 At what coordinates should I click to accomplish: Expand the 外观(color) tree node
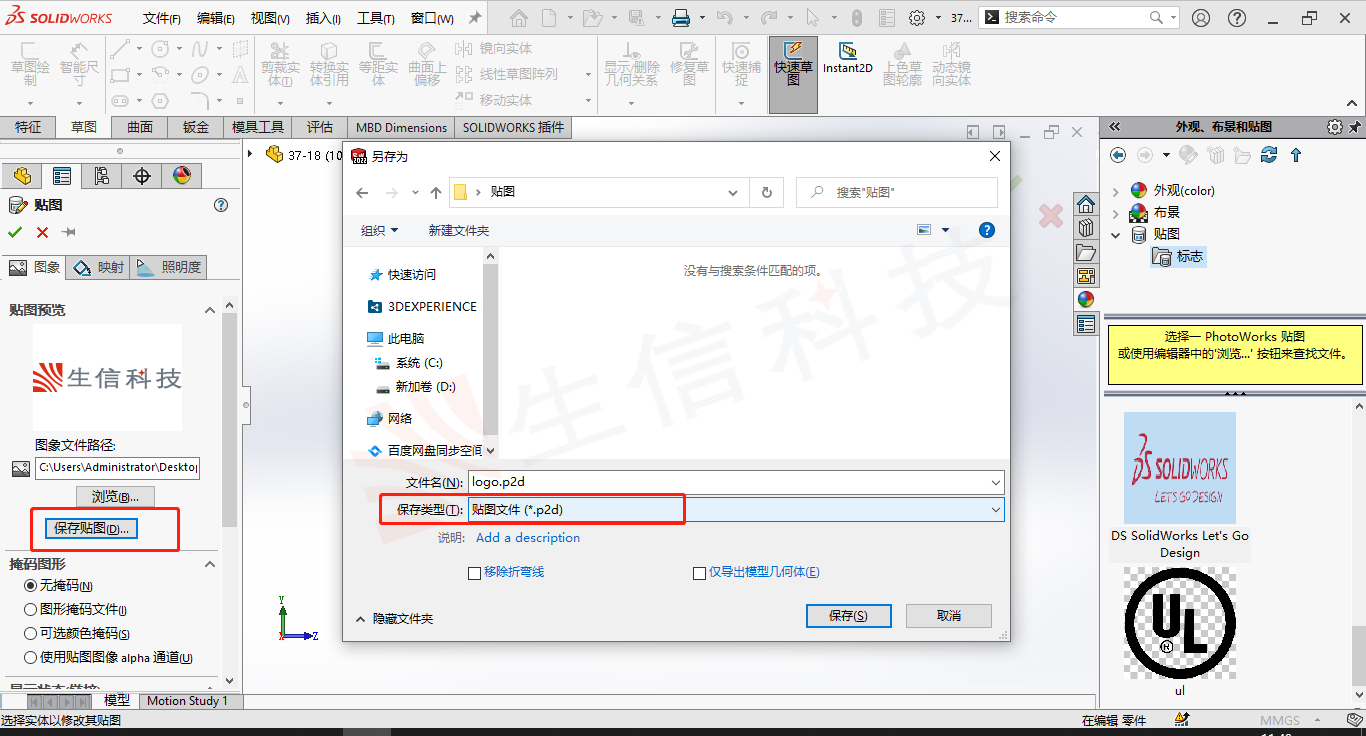[x=1116, y=190]
